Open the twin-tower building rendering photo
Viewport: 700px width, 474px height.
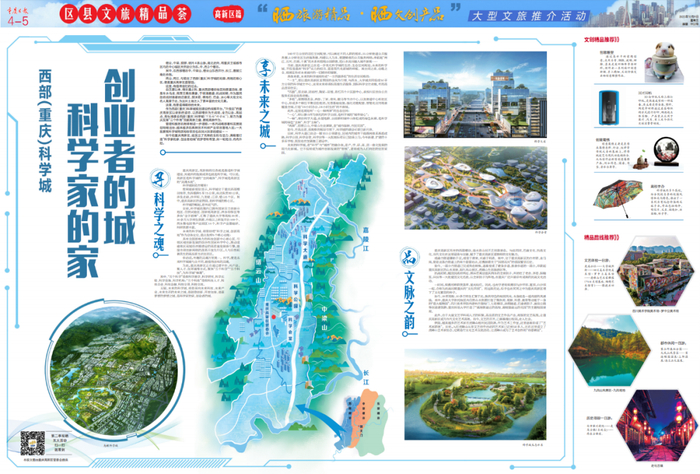tap(475, 94)
